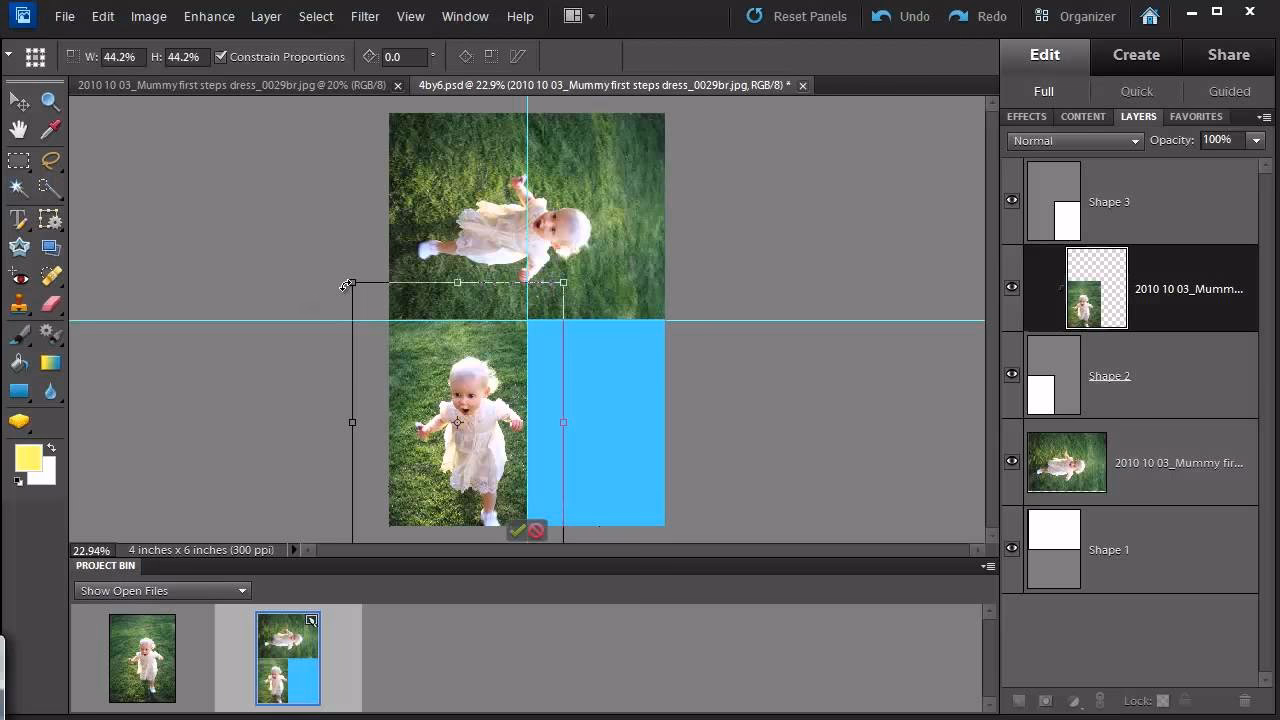This screenshot has width=1280, height=720.
Task: Commit the transform with the green checkmark
Action: (x=518, y=530)
